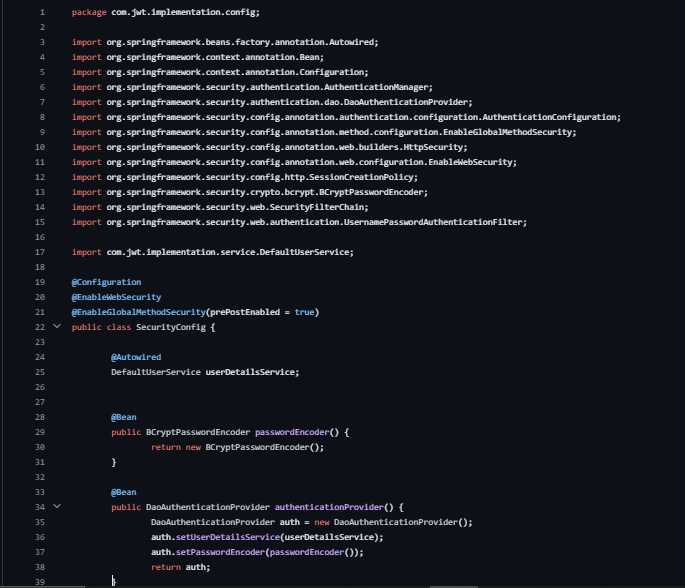Click the userDetailsService field declaration

[x=205, y=372]
